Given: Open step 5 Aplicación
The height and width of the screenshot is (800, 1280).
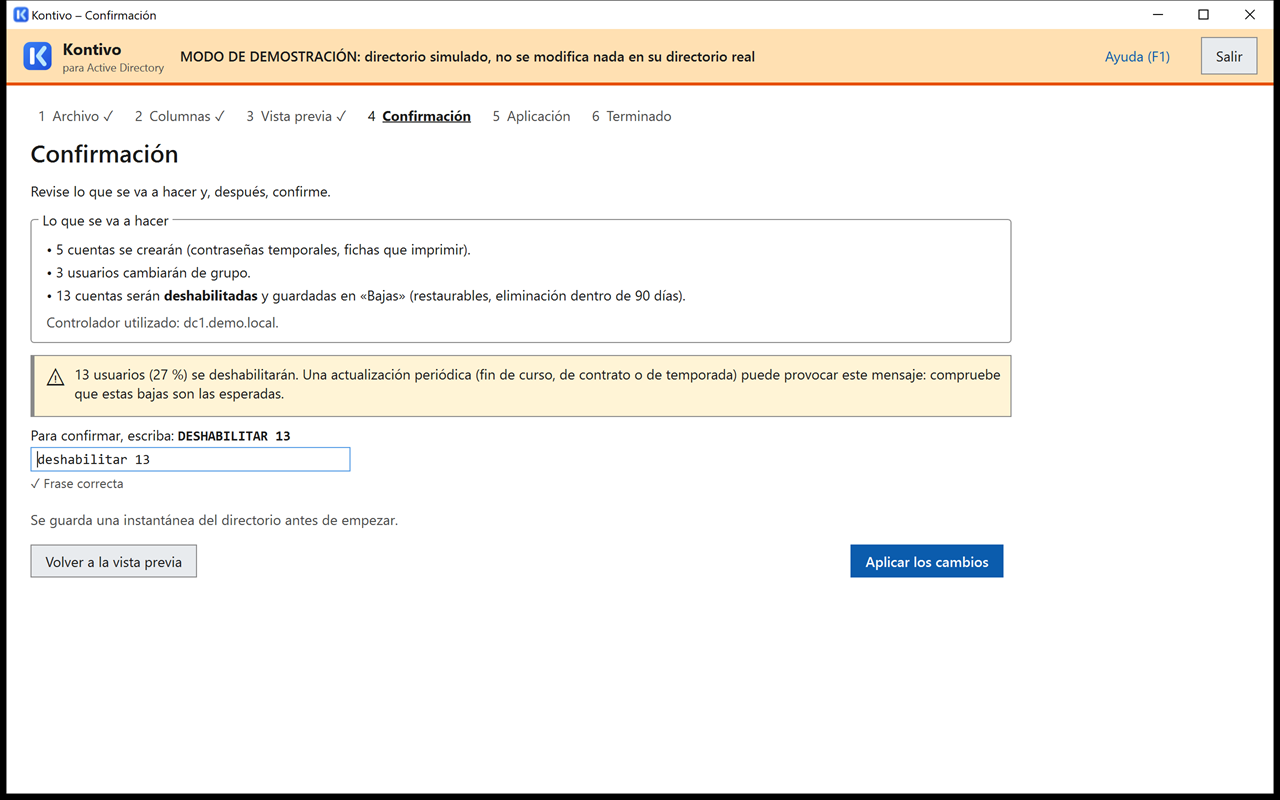Looking at the screenshot, I should [x=531, y=116].
